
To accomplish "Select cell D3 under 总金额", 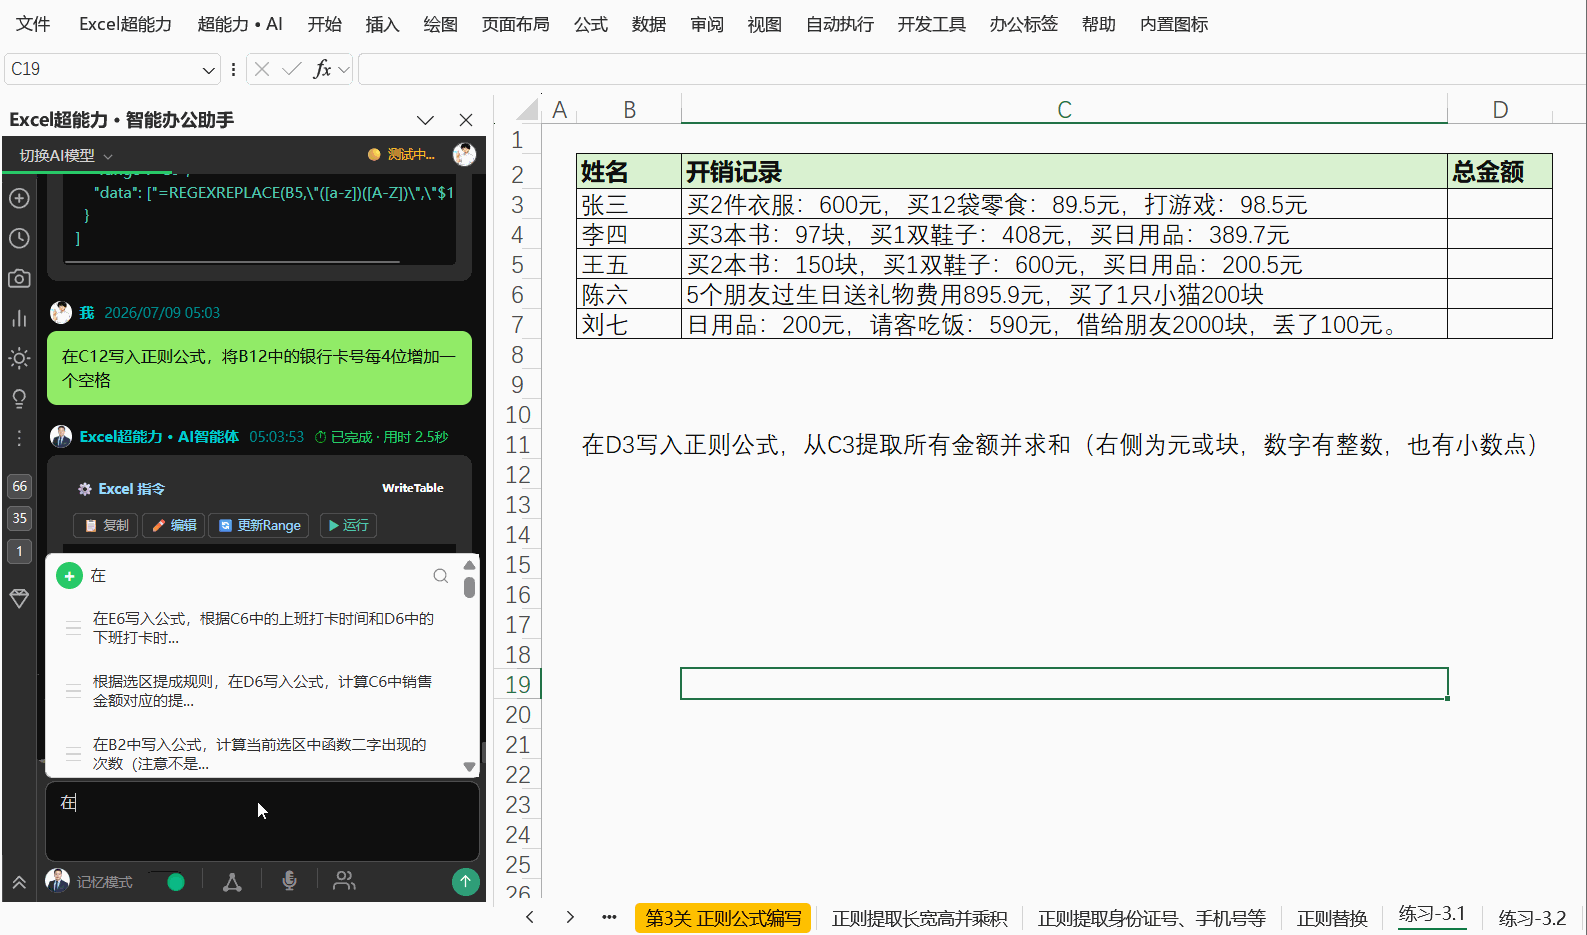I will tap(1499, 204).
